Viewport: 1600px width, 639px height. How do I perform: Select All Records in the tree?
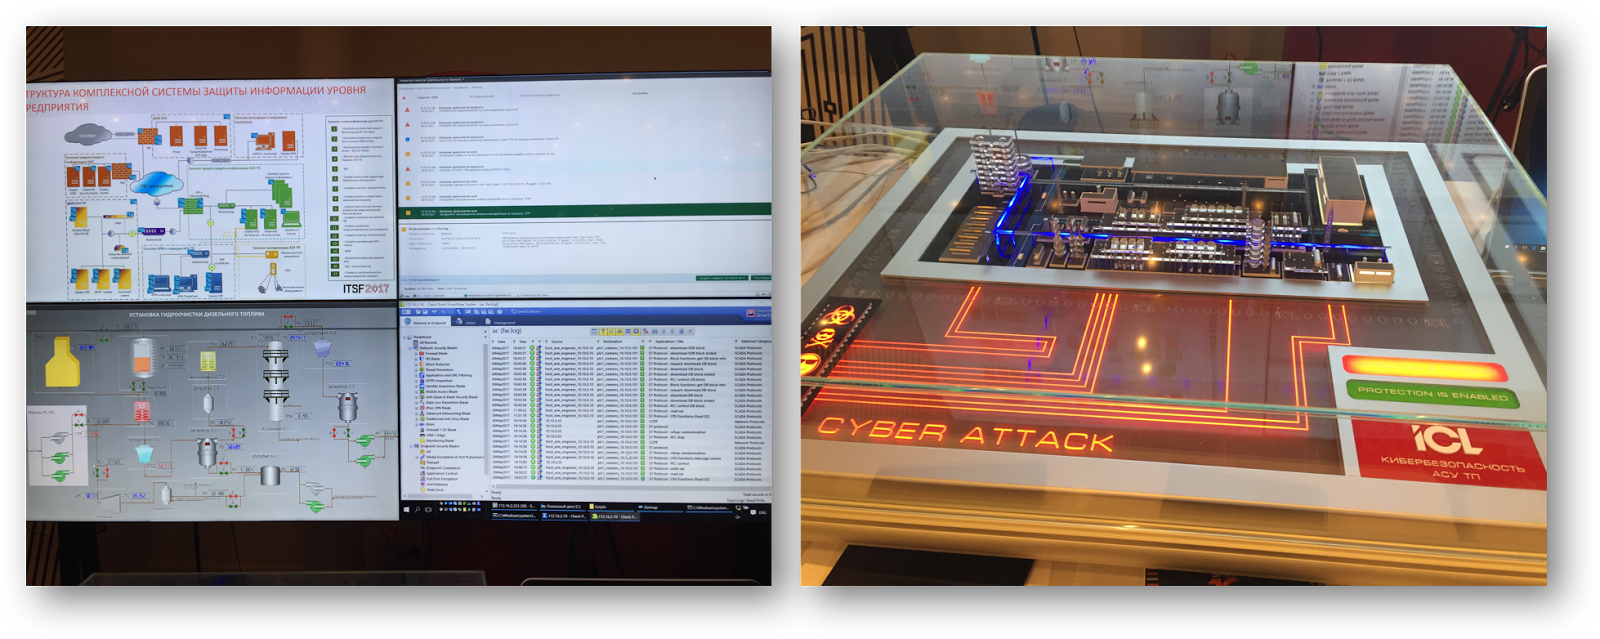pyautogui.click(x=428, y=342)
